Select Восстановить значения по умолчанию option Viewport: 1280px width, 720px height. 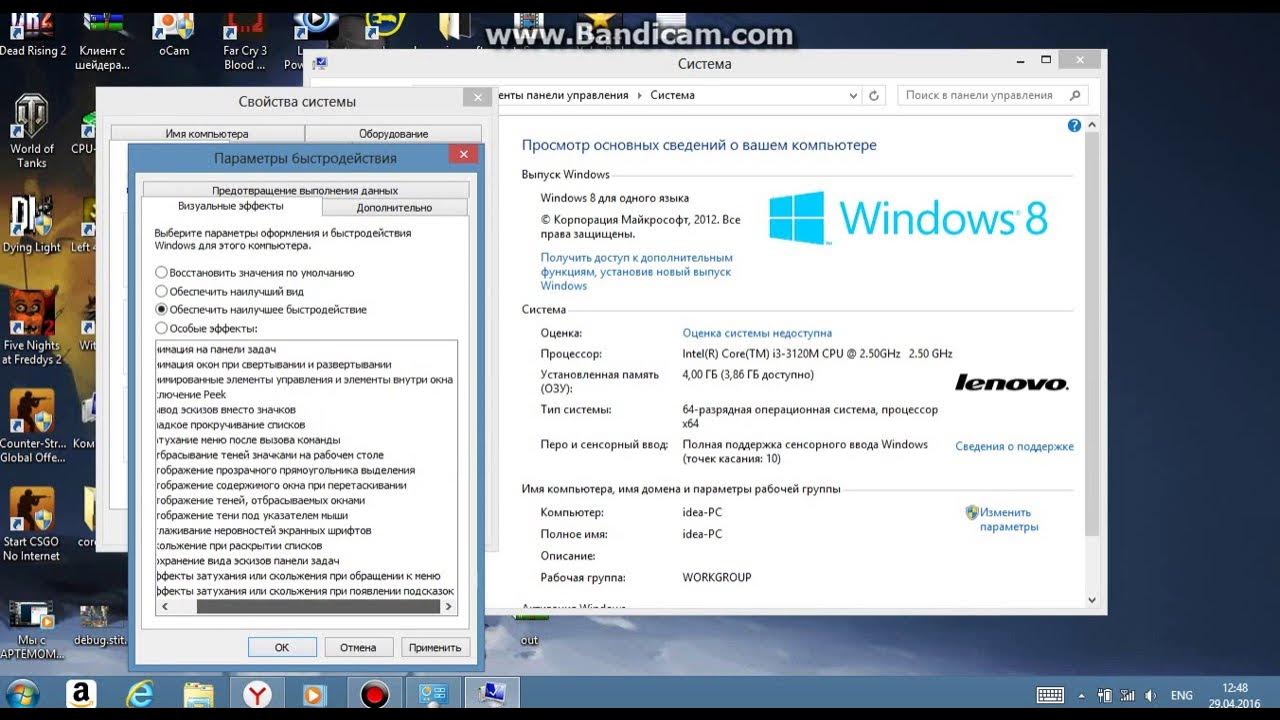[255, 272]
